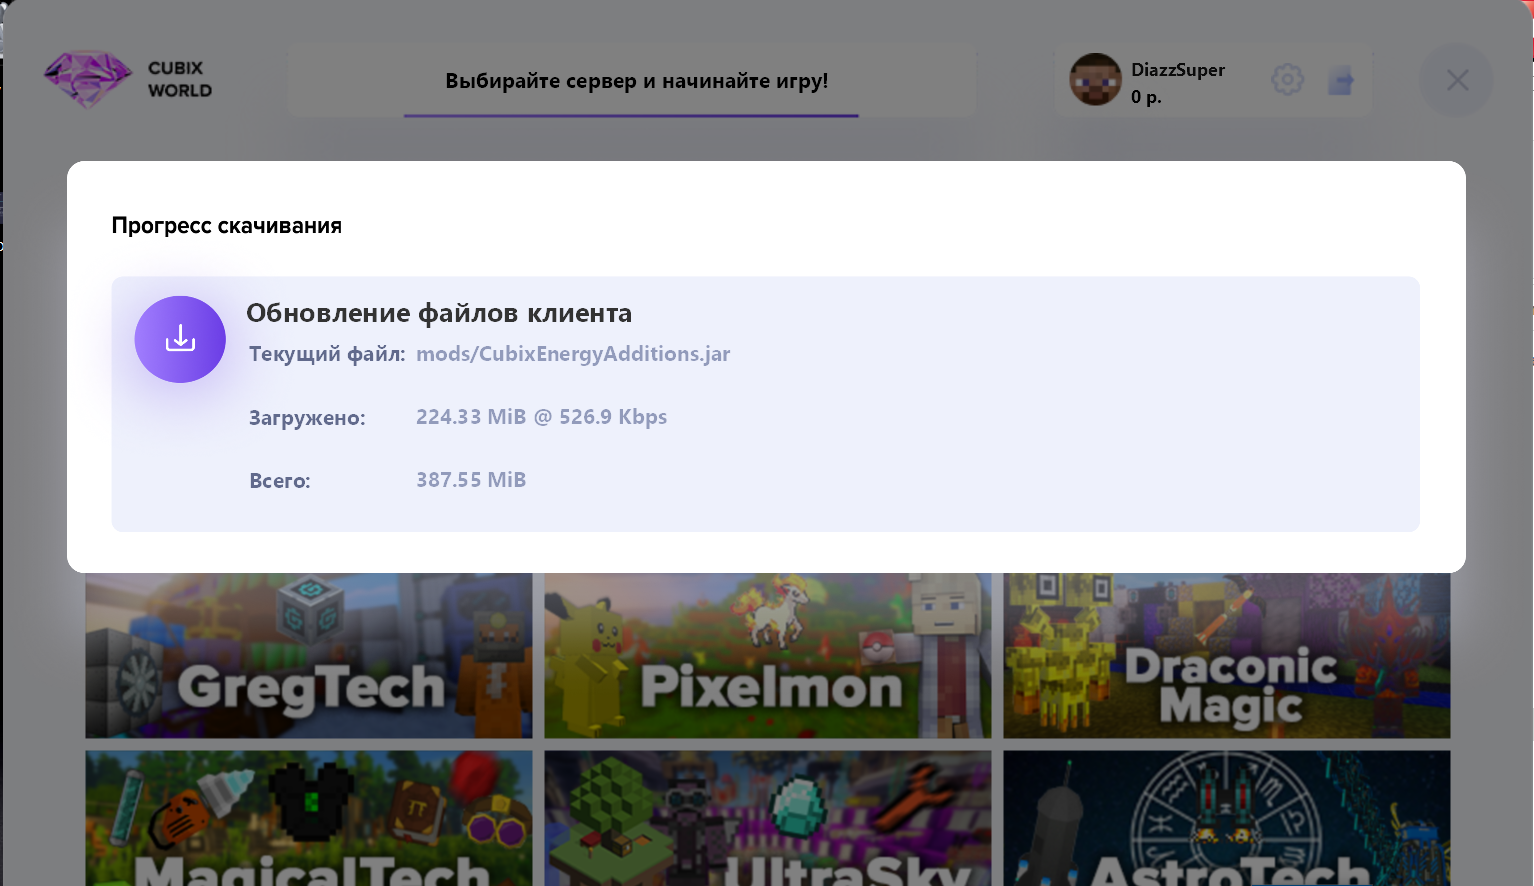Image resolution: width=1534 pixels, height=886 pixels.
Task: Click the mods/CubixEnergyAdditions.jar file name
Action: tap(573, 354)
